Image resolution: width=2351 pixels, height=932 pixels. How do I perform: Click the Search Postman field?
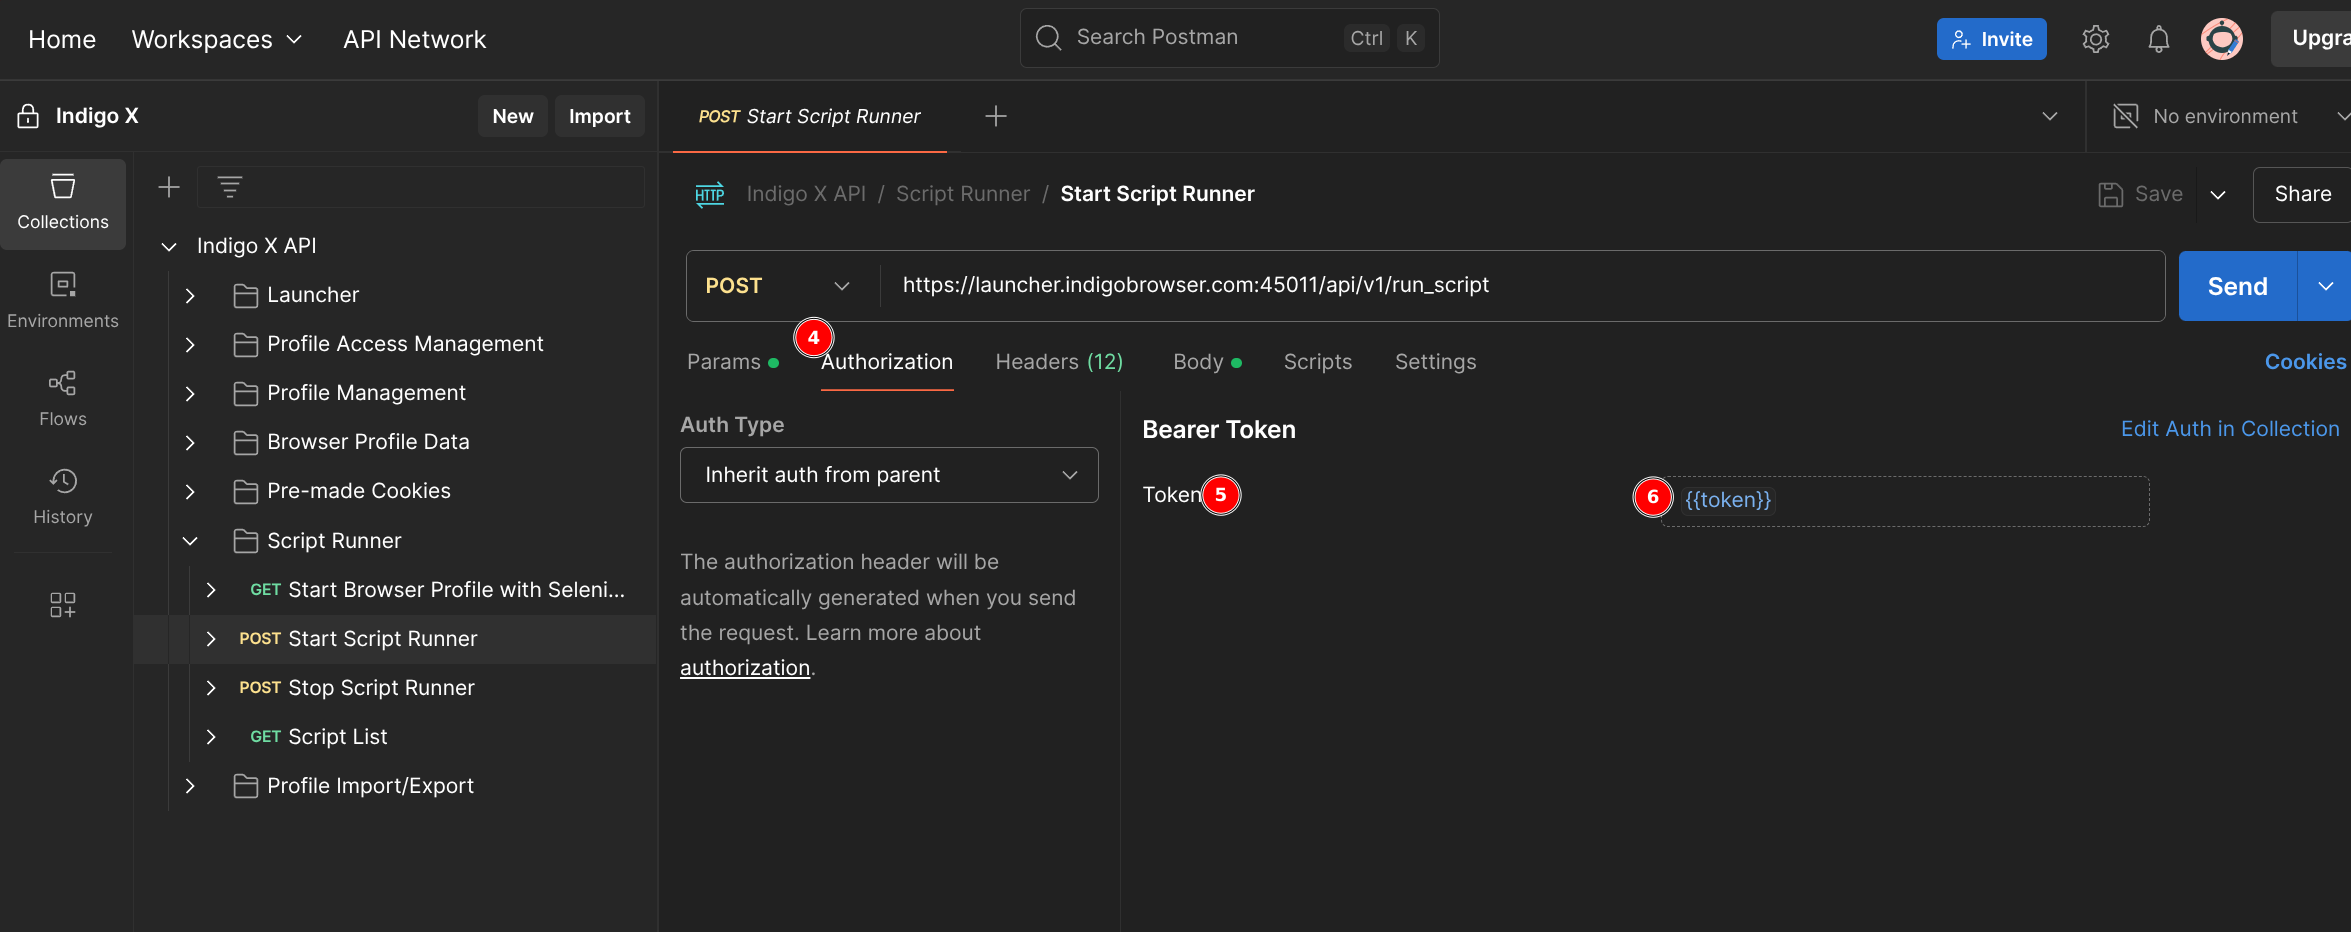coord(1229,38)
